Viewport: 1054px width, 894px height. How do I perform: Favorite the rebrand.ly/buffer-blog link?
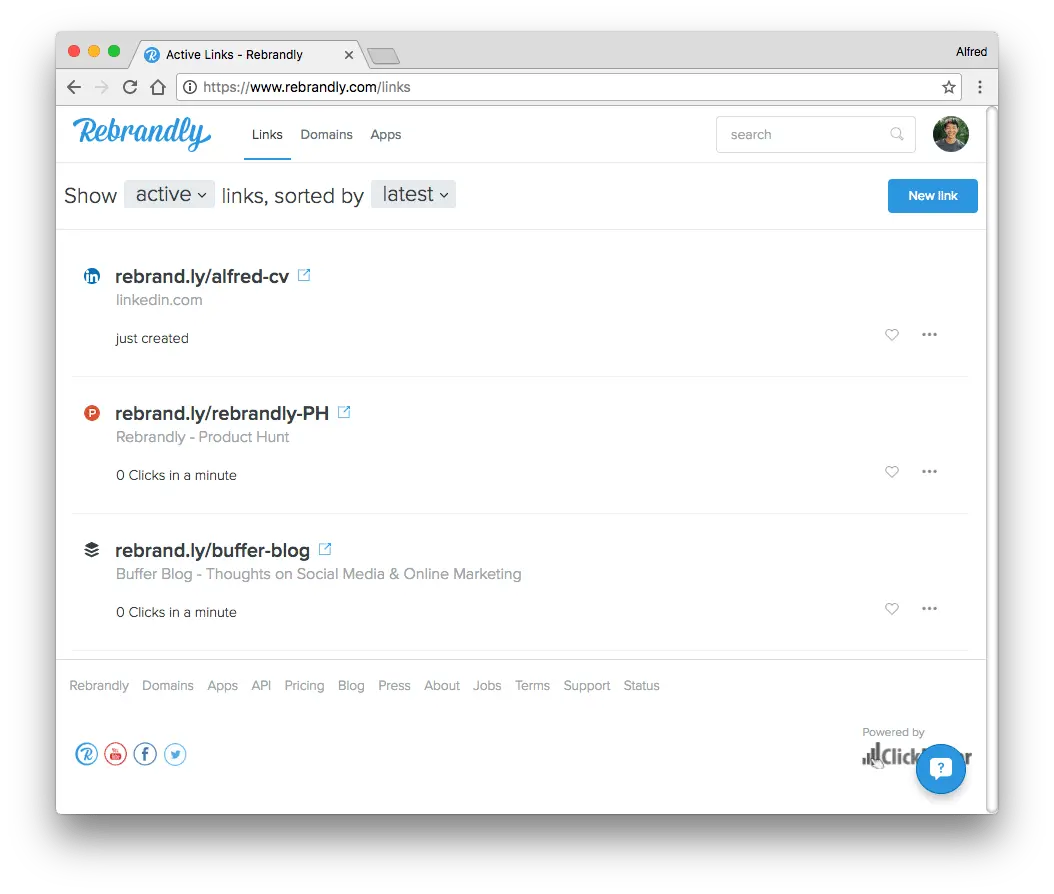[891, 608]
